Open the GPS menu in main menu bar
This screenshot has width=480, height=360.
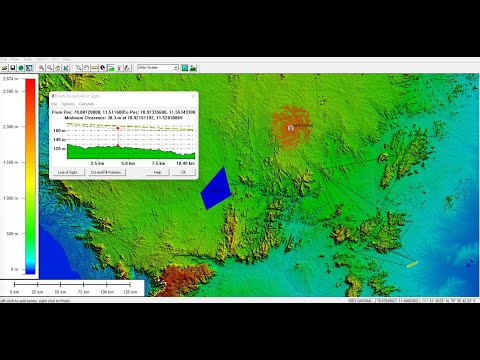click(55, 59)
